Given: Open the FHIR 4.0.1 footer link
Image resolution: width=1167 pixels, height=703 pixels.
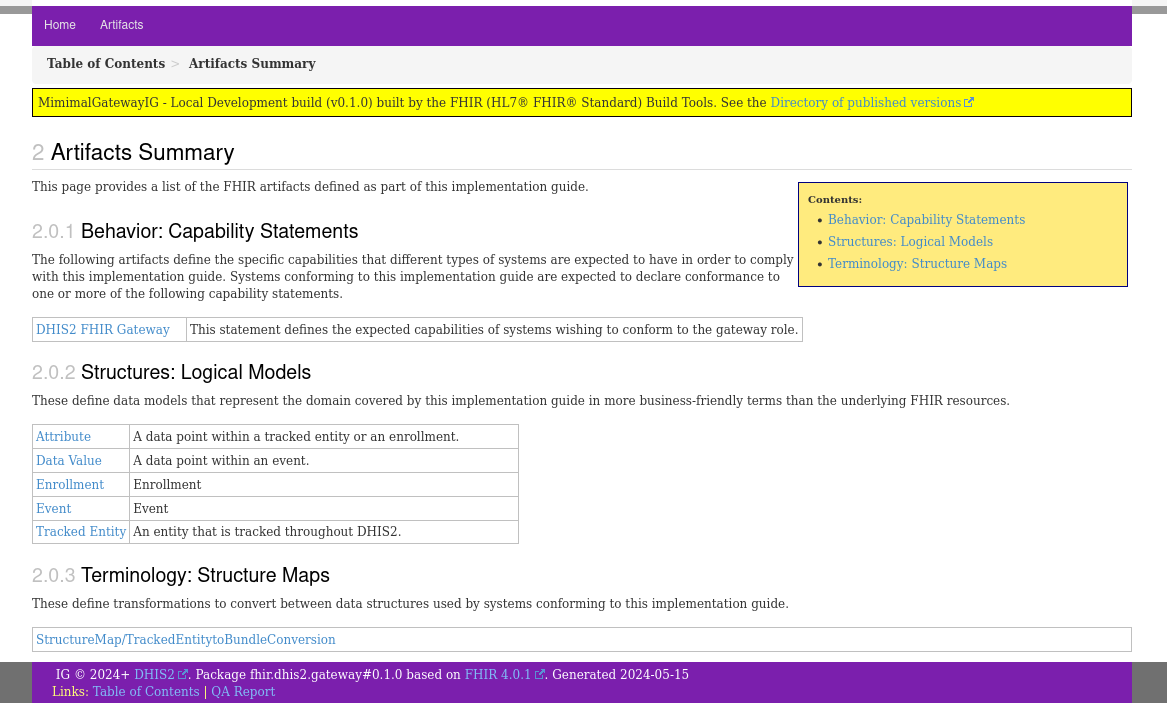Looking at the screenshot, I should click(x=497, y=675).
